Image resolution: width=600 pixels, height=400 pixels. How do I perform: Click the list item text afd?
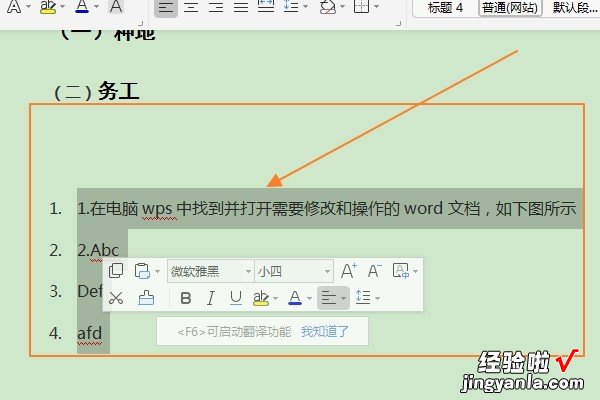point(90,333)
